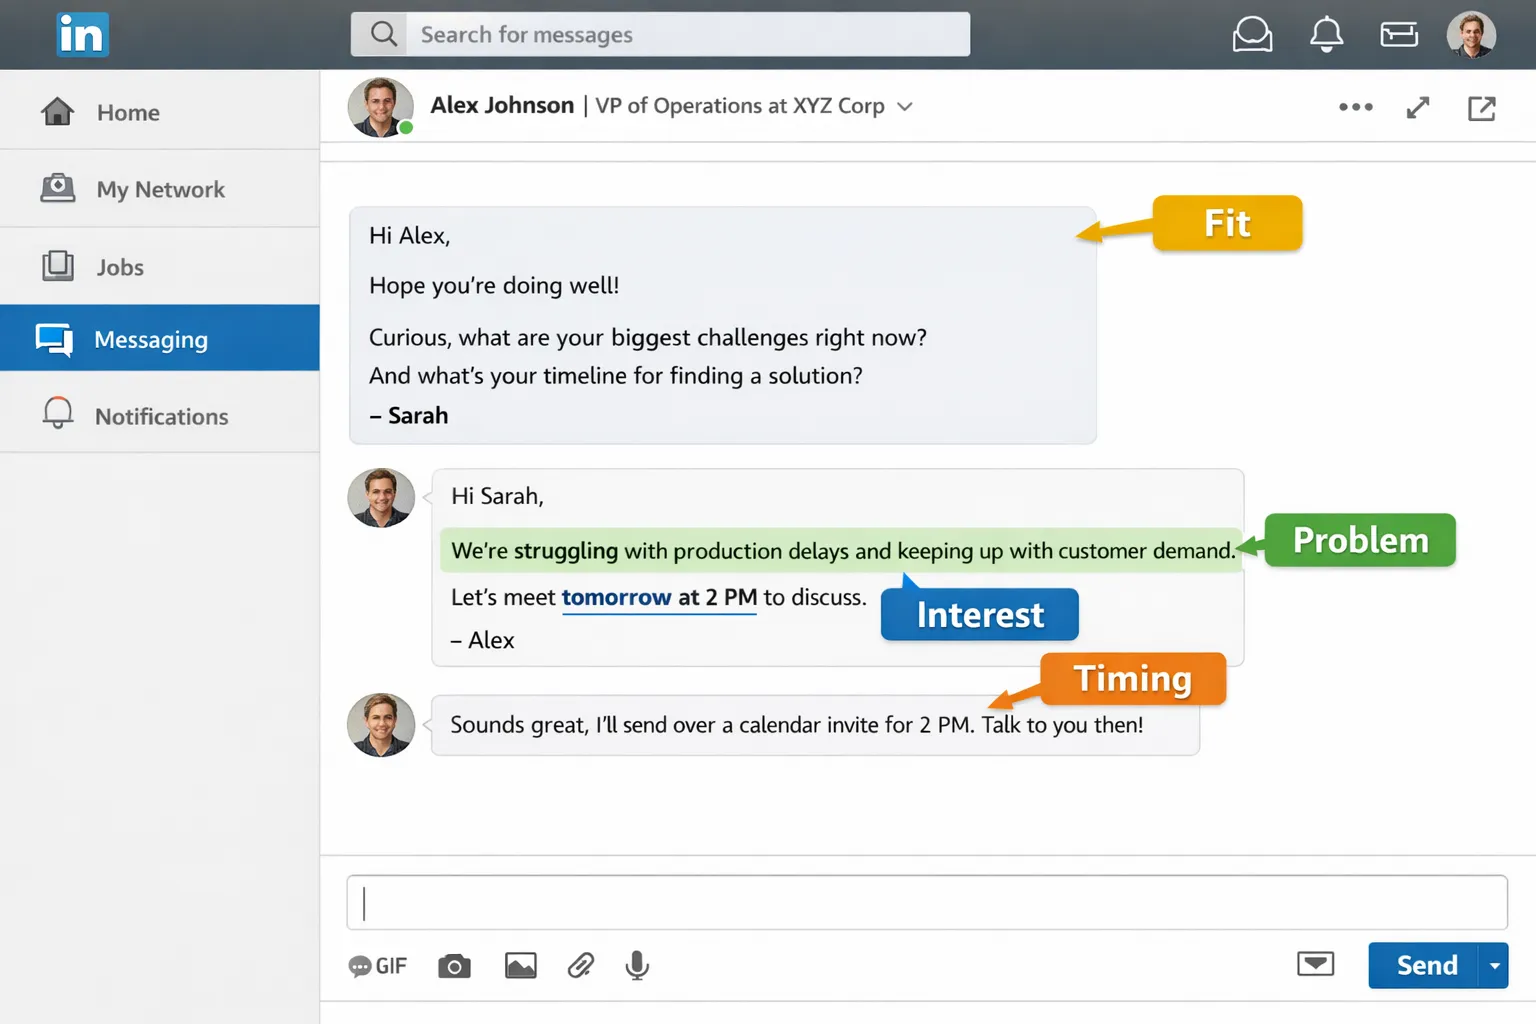Viewport: 1536px width, 1024px height.
Task: Go to My Network in sidebar
Action: (159, 189)
